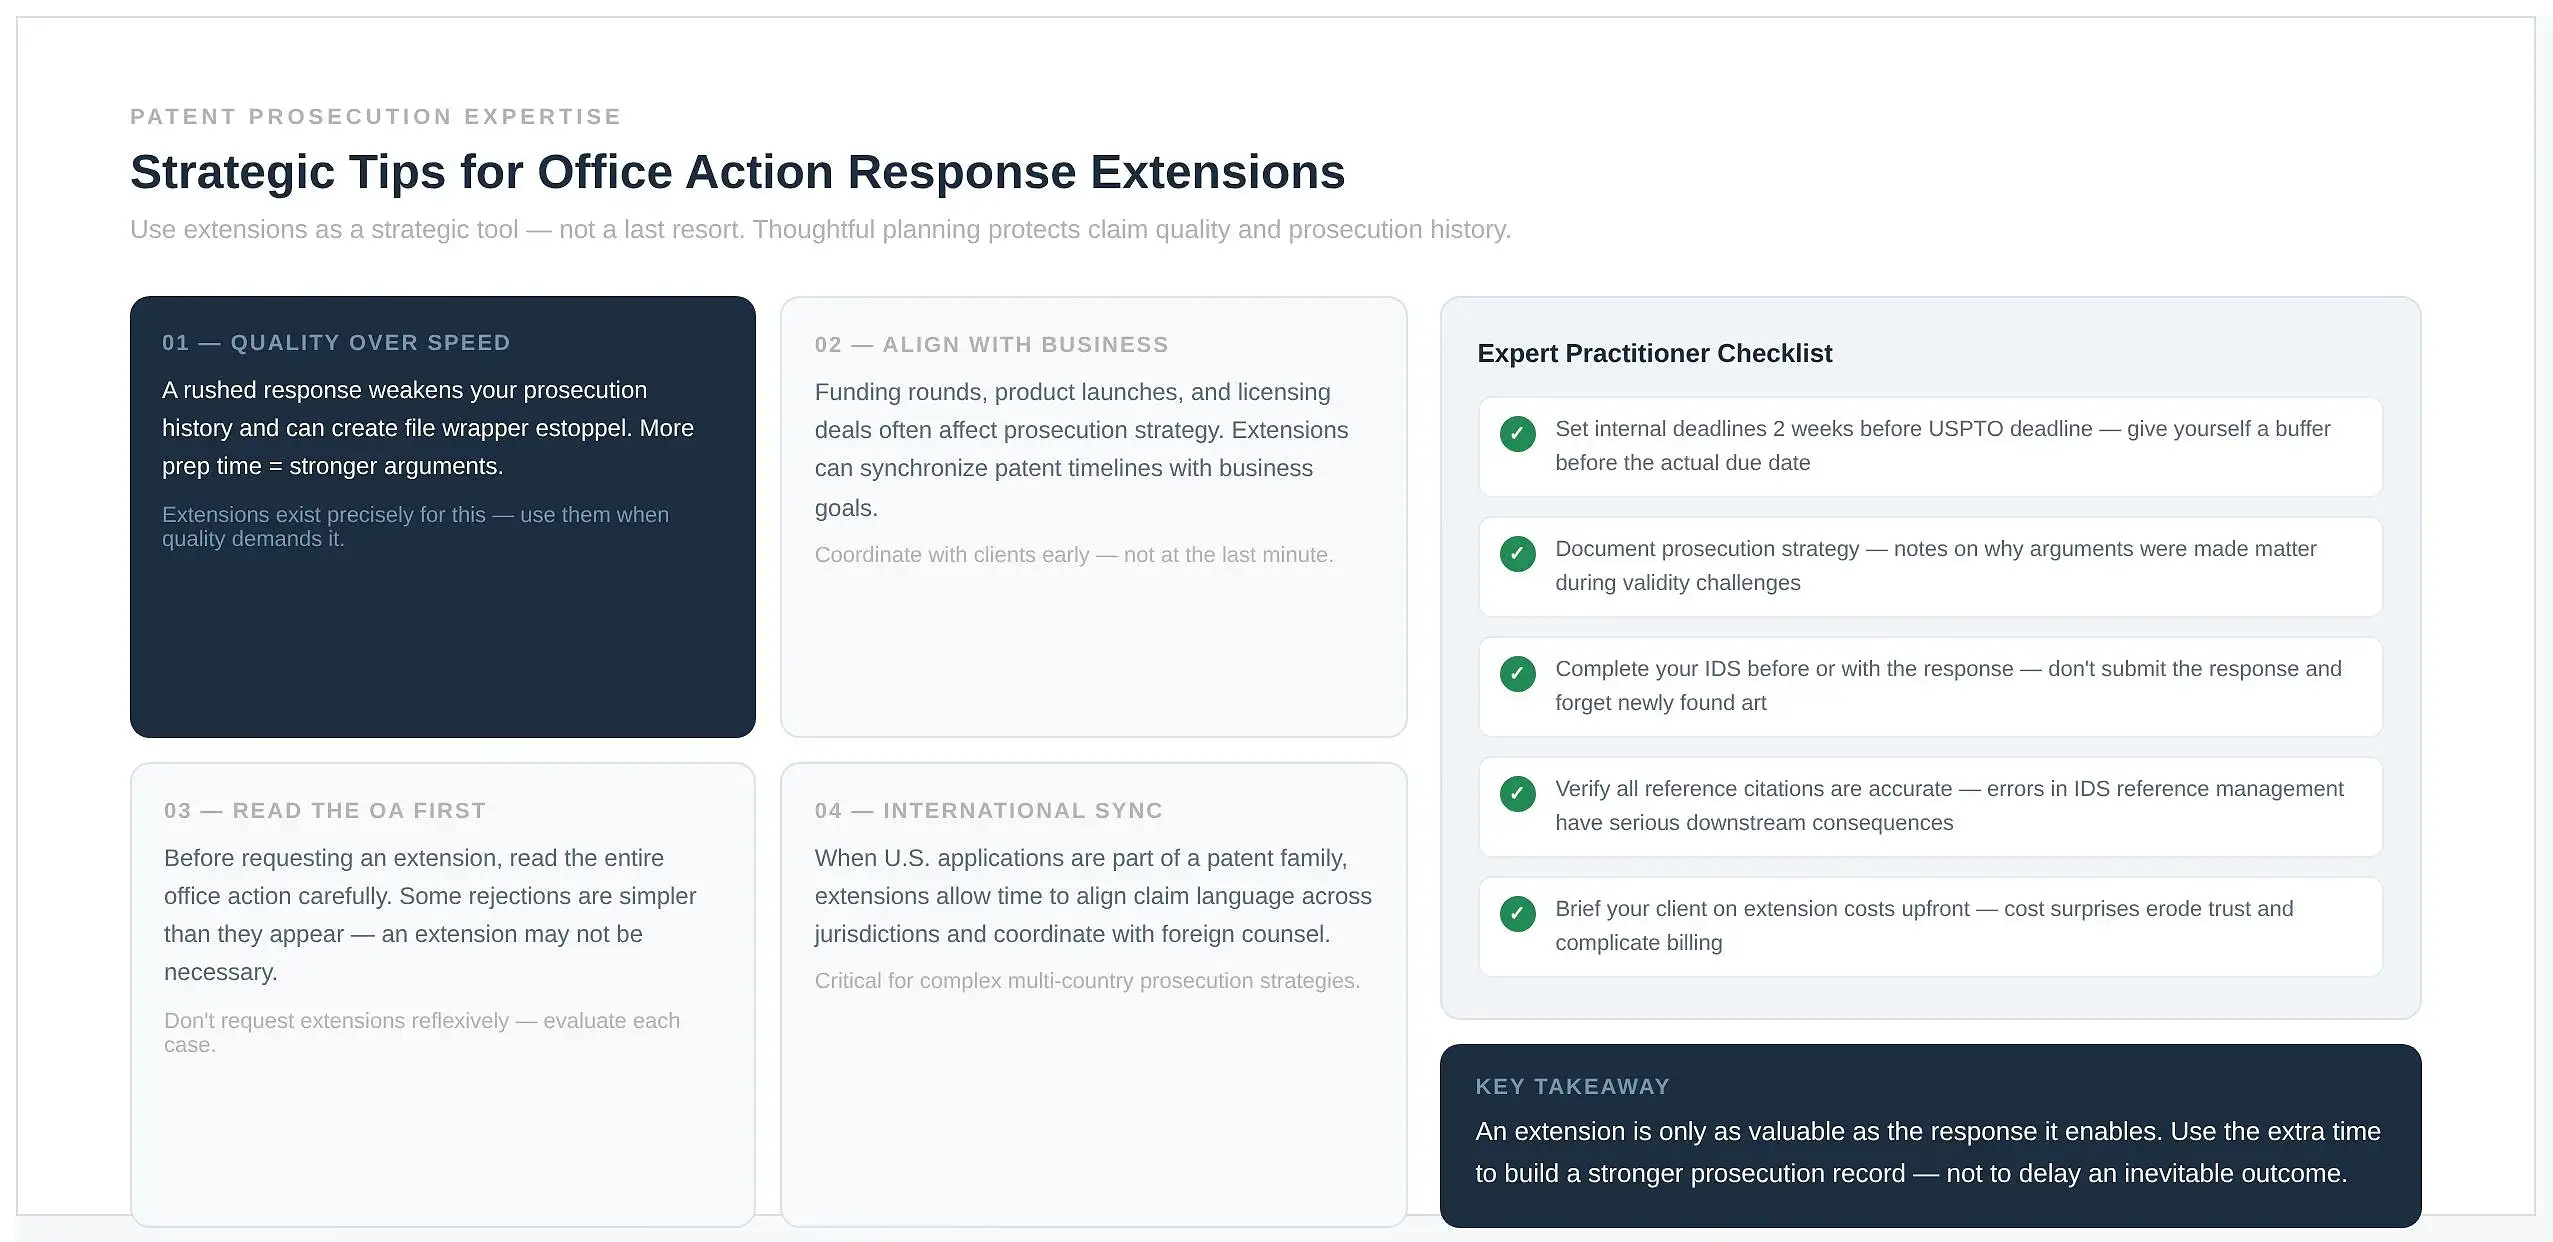The image size is (2553, 1242).
Task: Click text about multi-country prosecution strategies
Action: pyautogui.click(x=1087, y=981)
